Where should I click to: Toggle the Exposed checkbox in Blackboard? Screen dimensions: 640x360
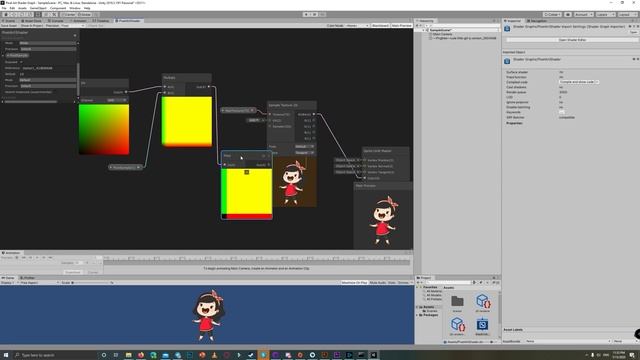(21, 62)
